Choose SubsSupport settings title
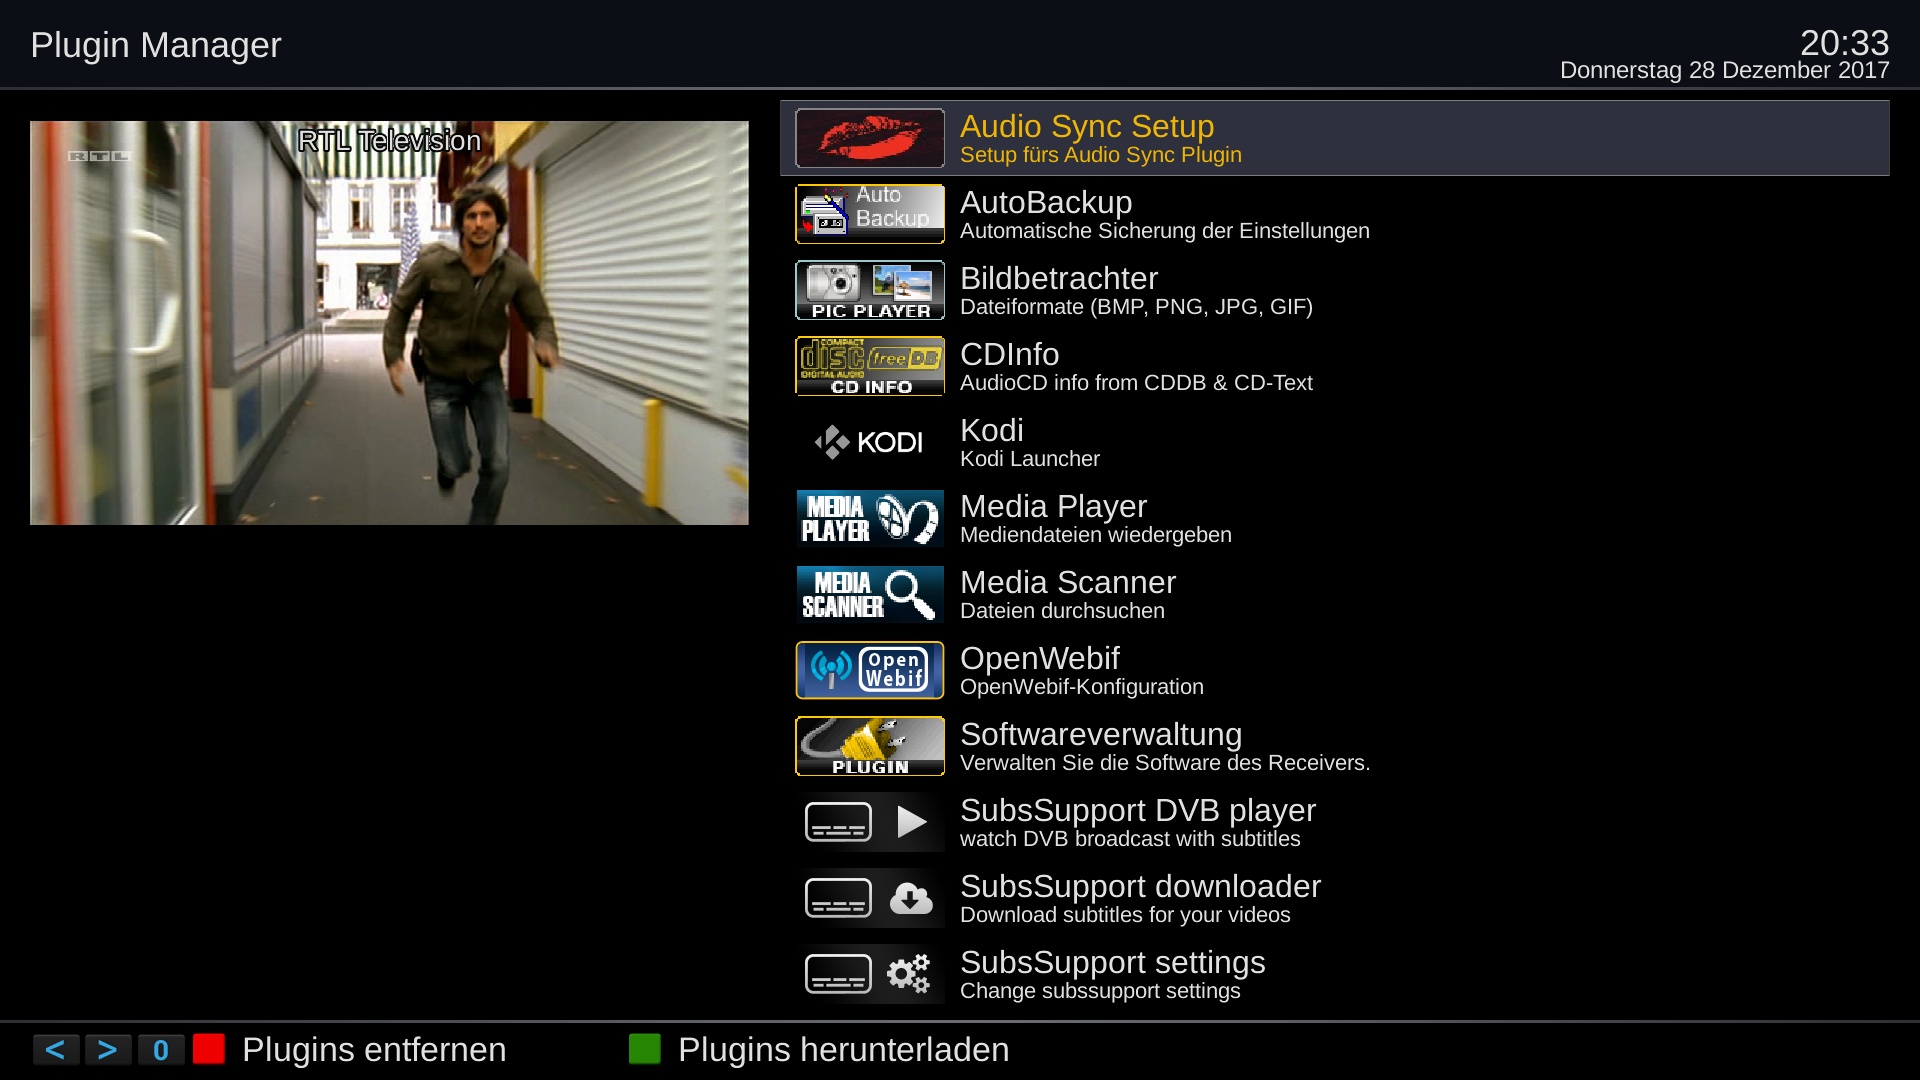This screenshot has height=1080, width=1920. tap(1113, 962)
